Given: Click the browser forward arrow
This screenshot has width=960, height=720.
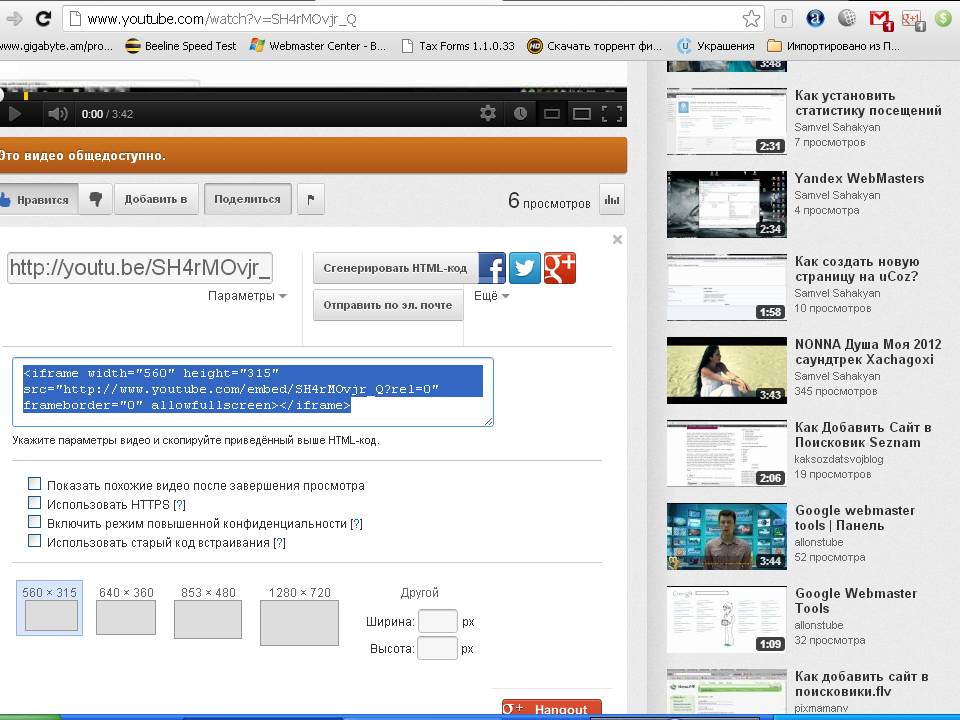Looking at the screenshot, I should pyautogui.click(x=13, y=18).
